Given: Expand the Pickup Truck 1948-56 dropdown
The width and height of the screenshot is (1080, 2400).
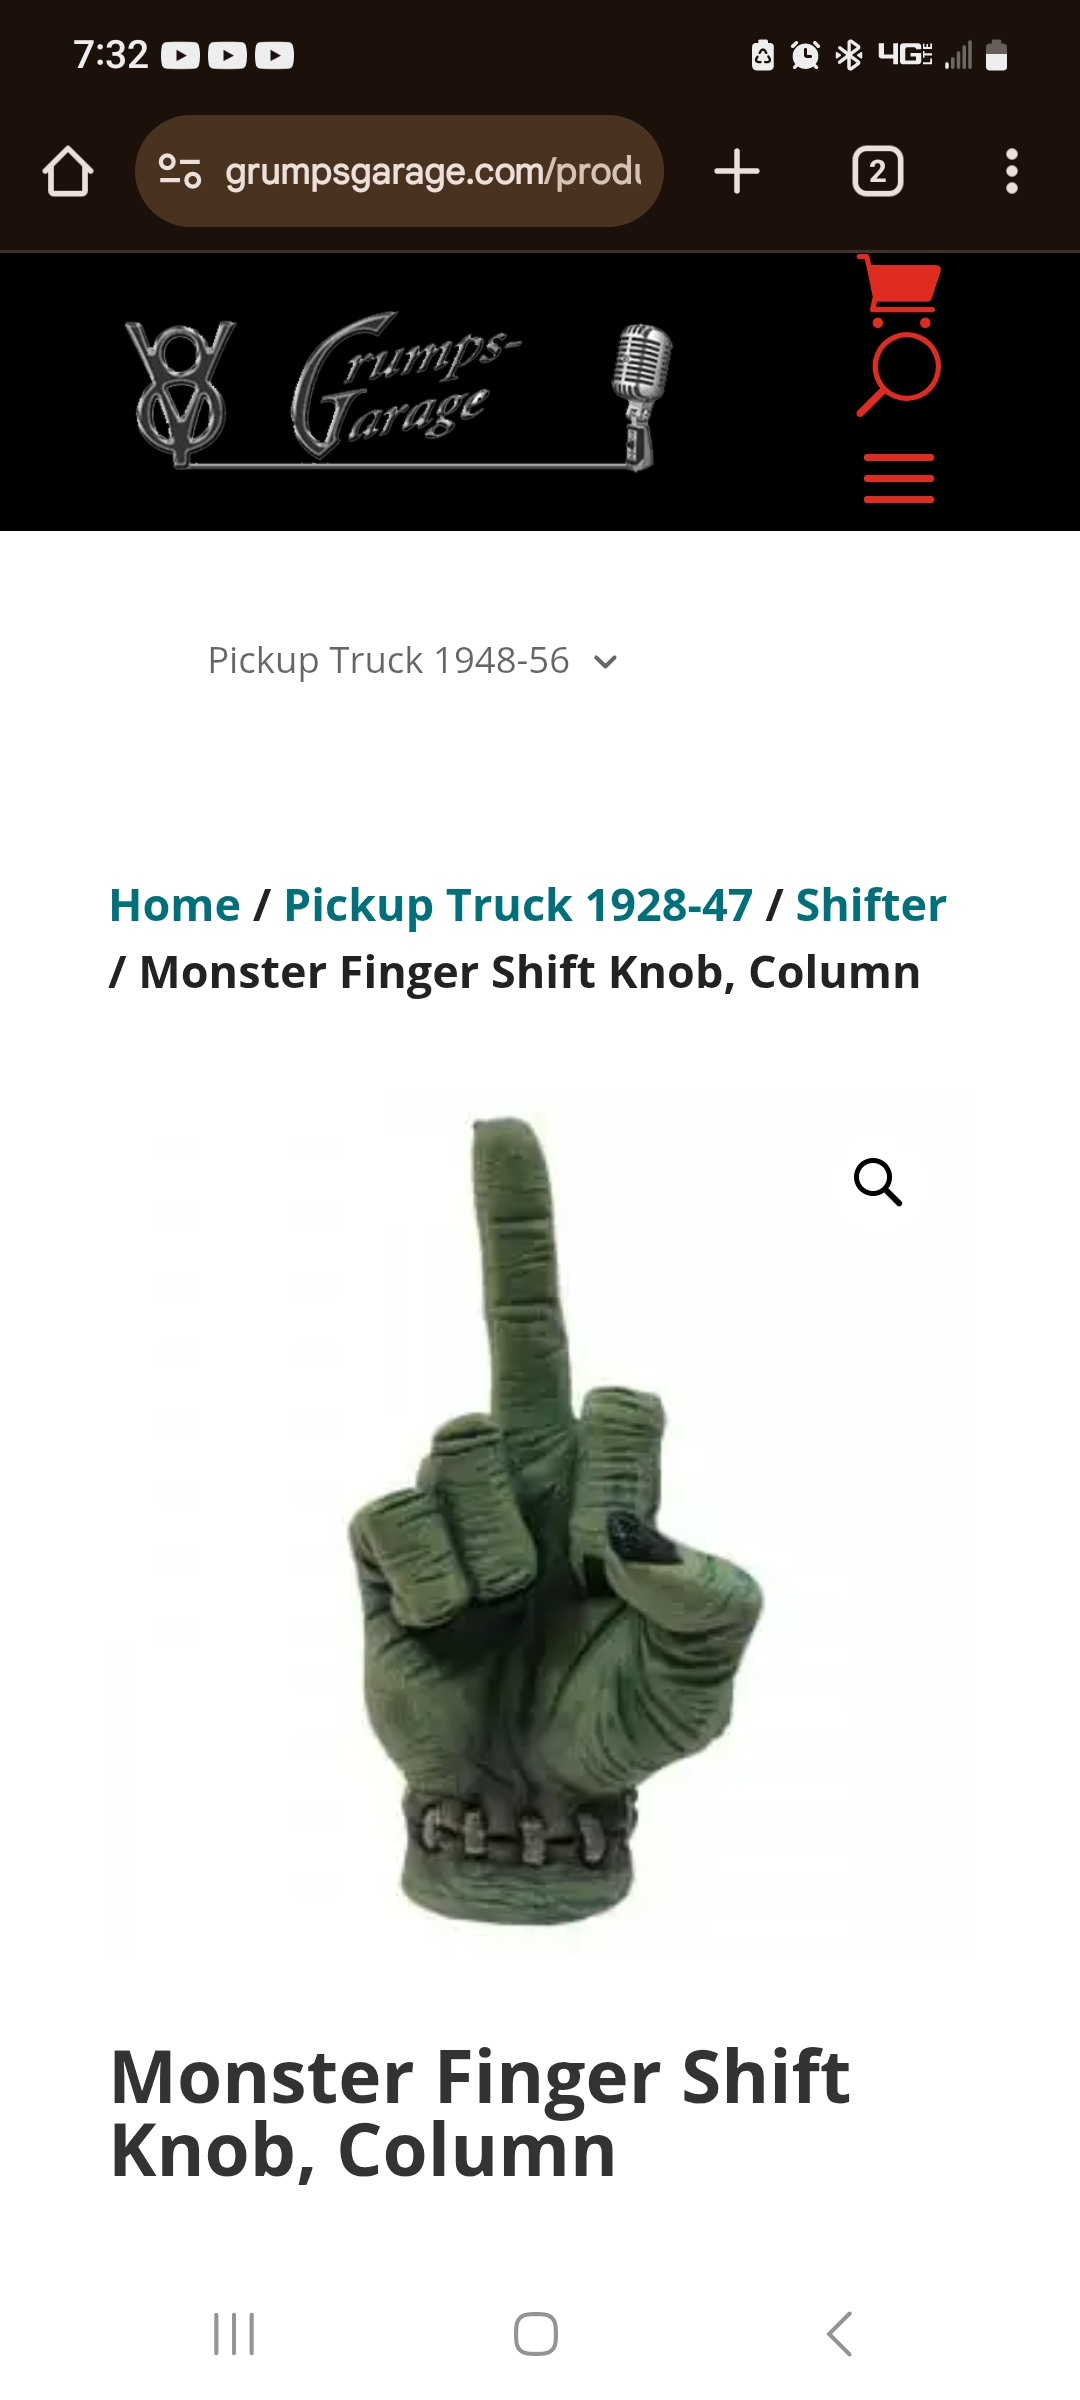Looking at the screenshot, I should tap(412, 661).
